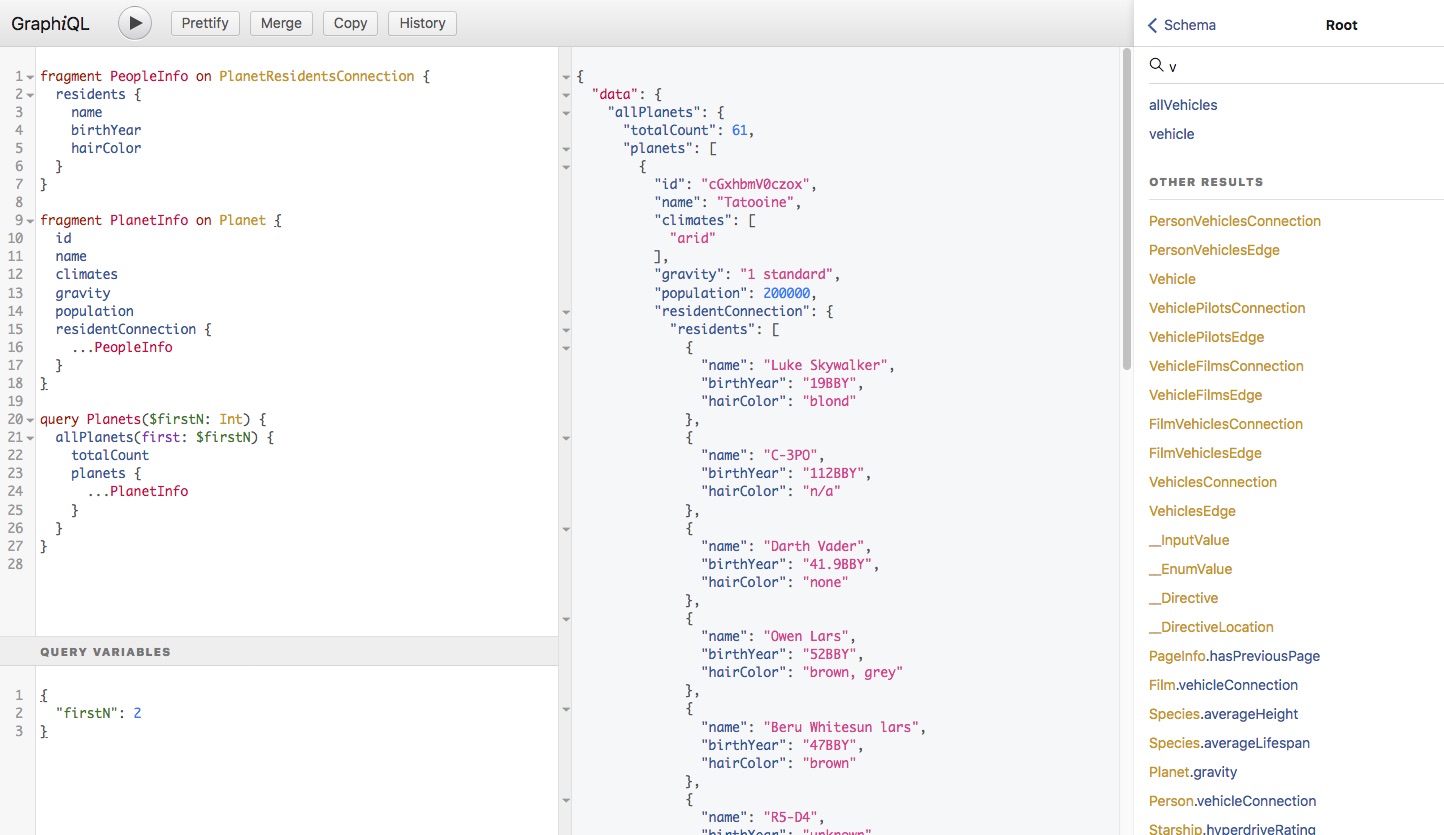Viewport: 1444px width, 835px height.
Task: Click the search magnifier in the docs panel
Action: point(1159,65)
